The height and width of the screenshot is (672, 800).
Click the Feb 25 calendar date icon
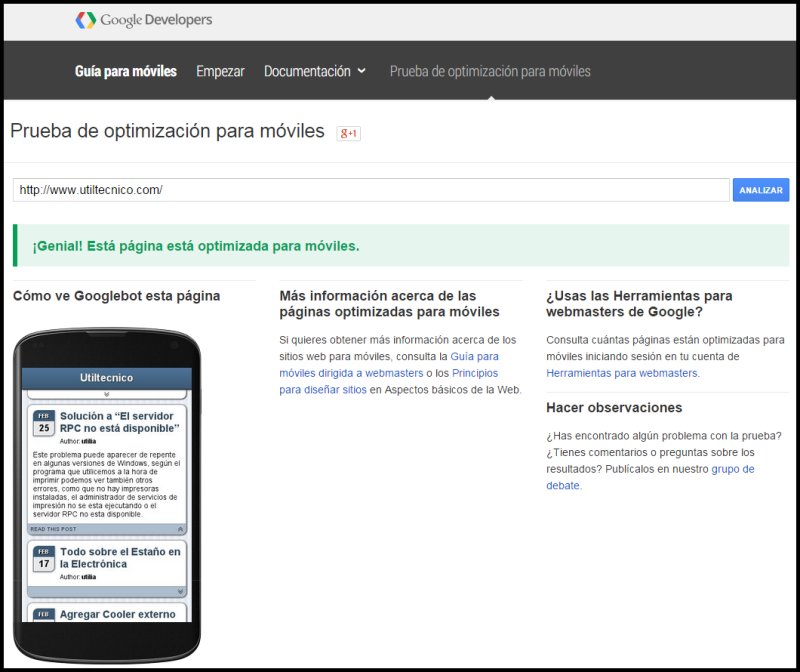(44, 423)
